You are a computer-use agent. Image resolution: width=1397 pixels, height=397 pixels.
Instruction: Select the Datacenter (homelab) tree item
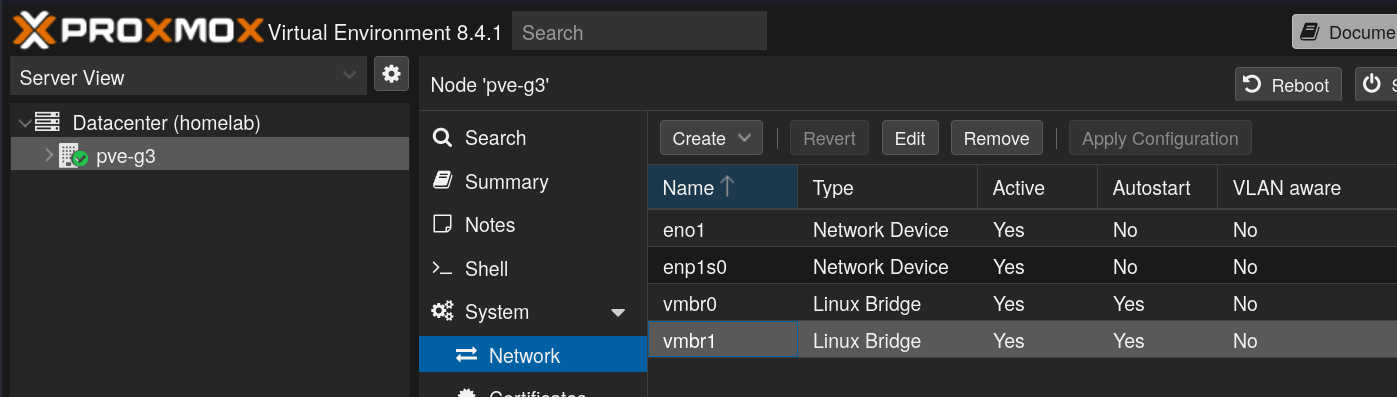coord(209,123)
